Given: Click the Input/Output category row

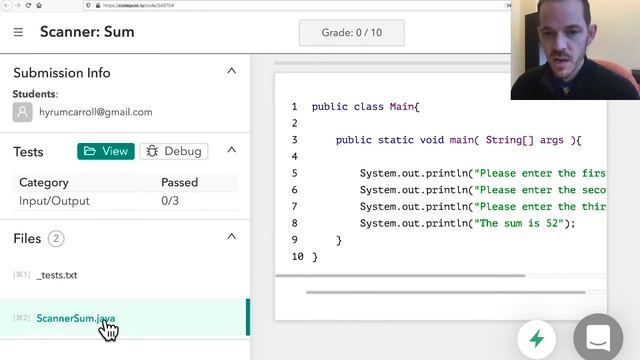Looking at the screenshot, I should coord(125,201).
